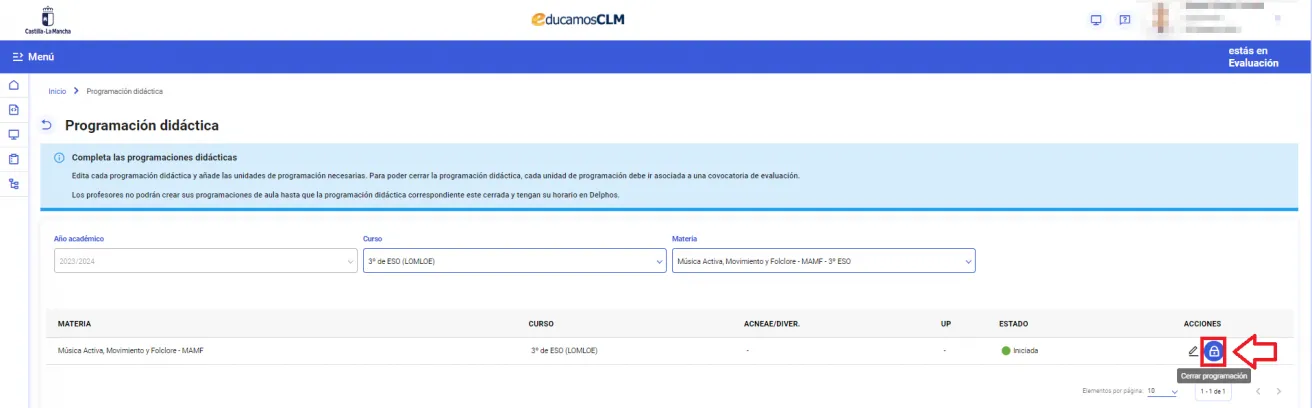Open the Menú hamburger button
This screenshot has width=1312, height=408.
tap(33, 57)
